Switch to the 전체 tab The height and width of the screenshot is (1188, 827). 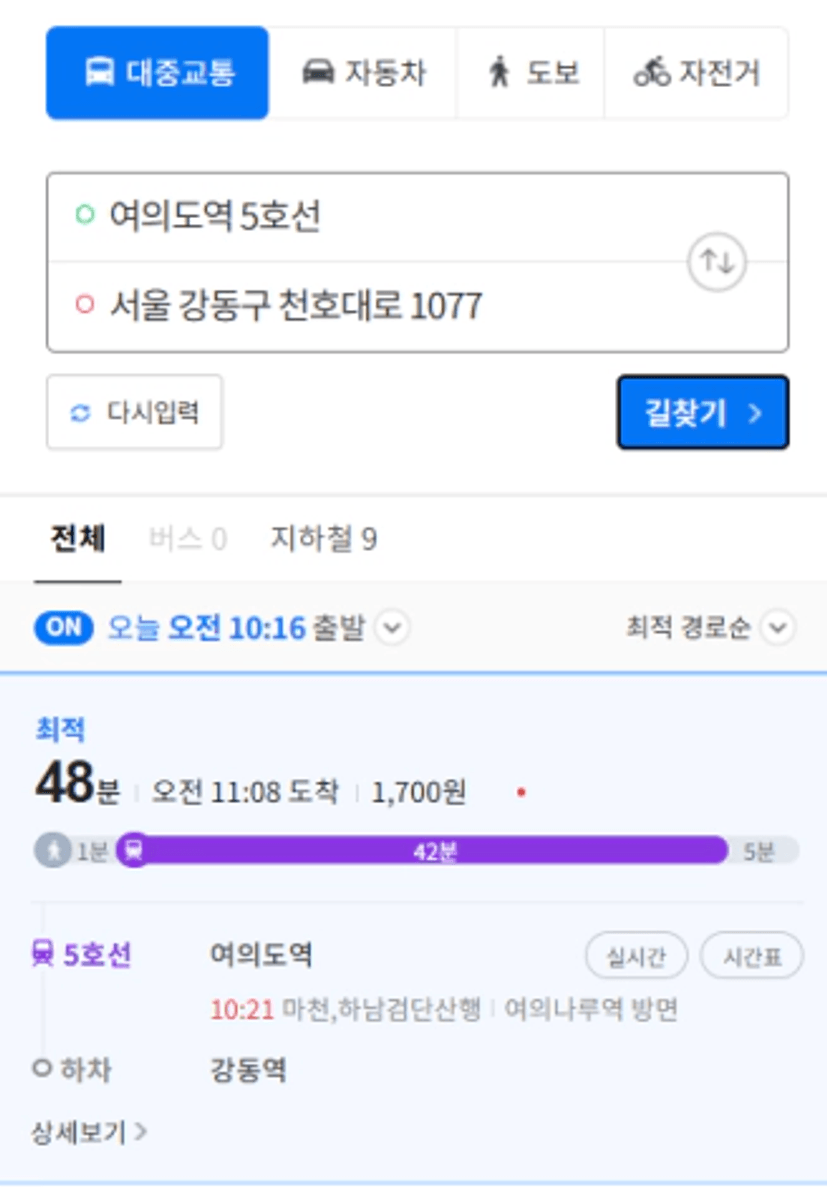[x=77, y=539]
